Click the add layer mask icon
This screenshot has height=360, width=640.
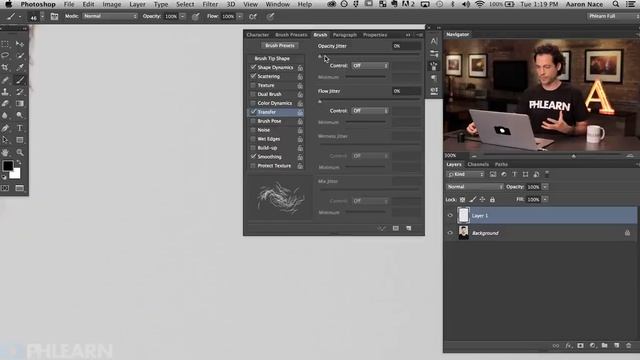coord(580,346)
